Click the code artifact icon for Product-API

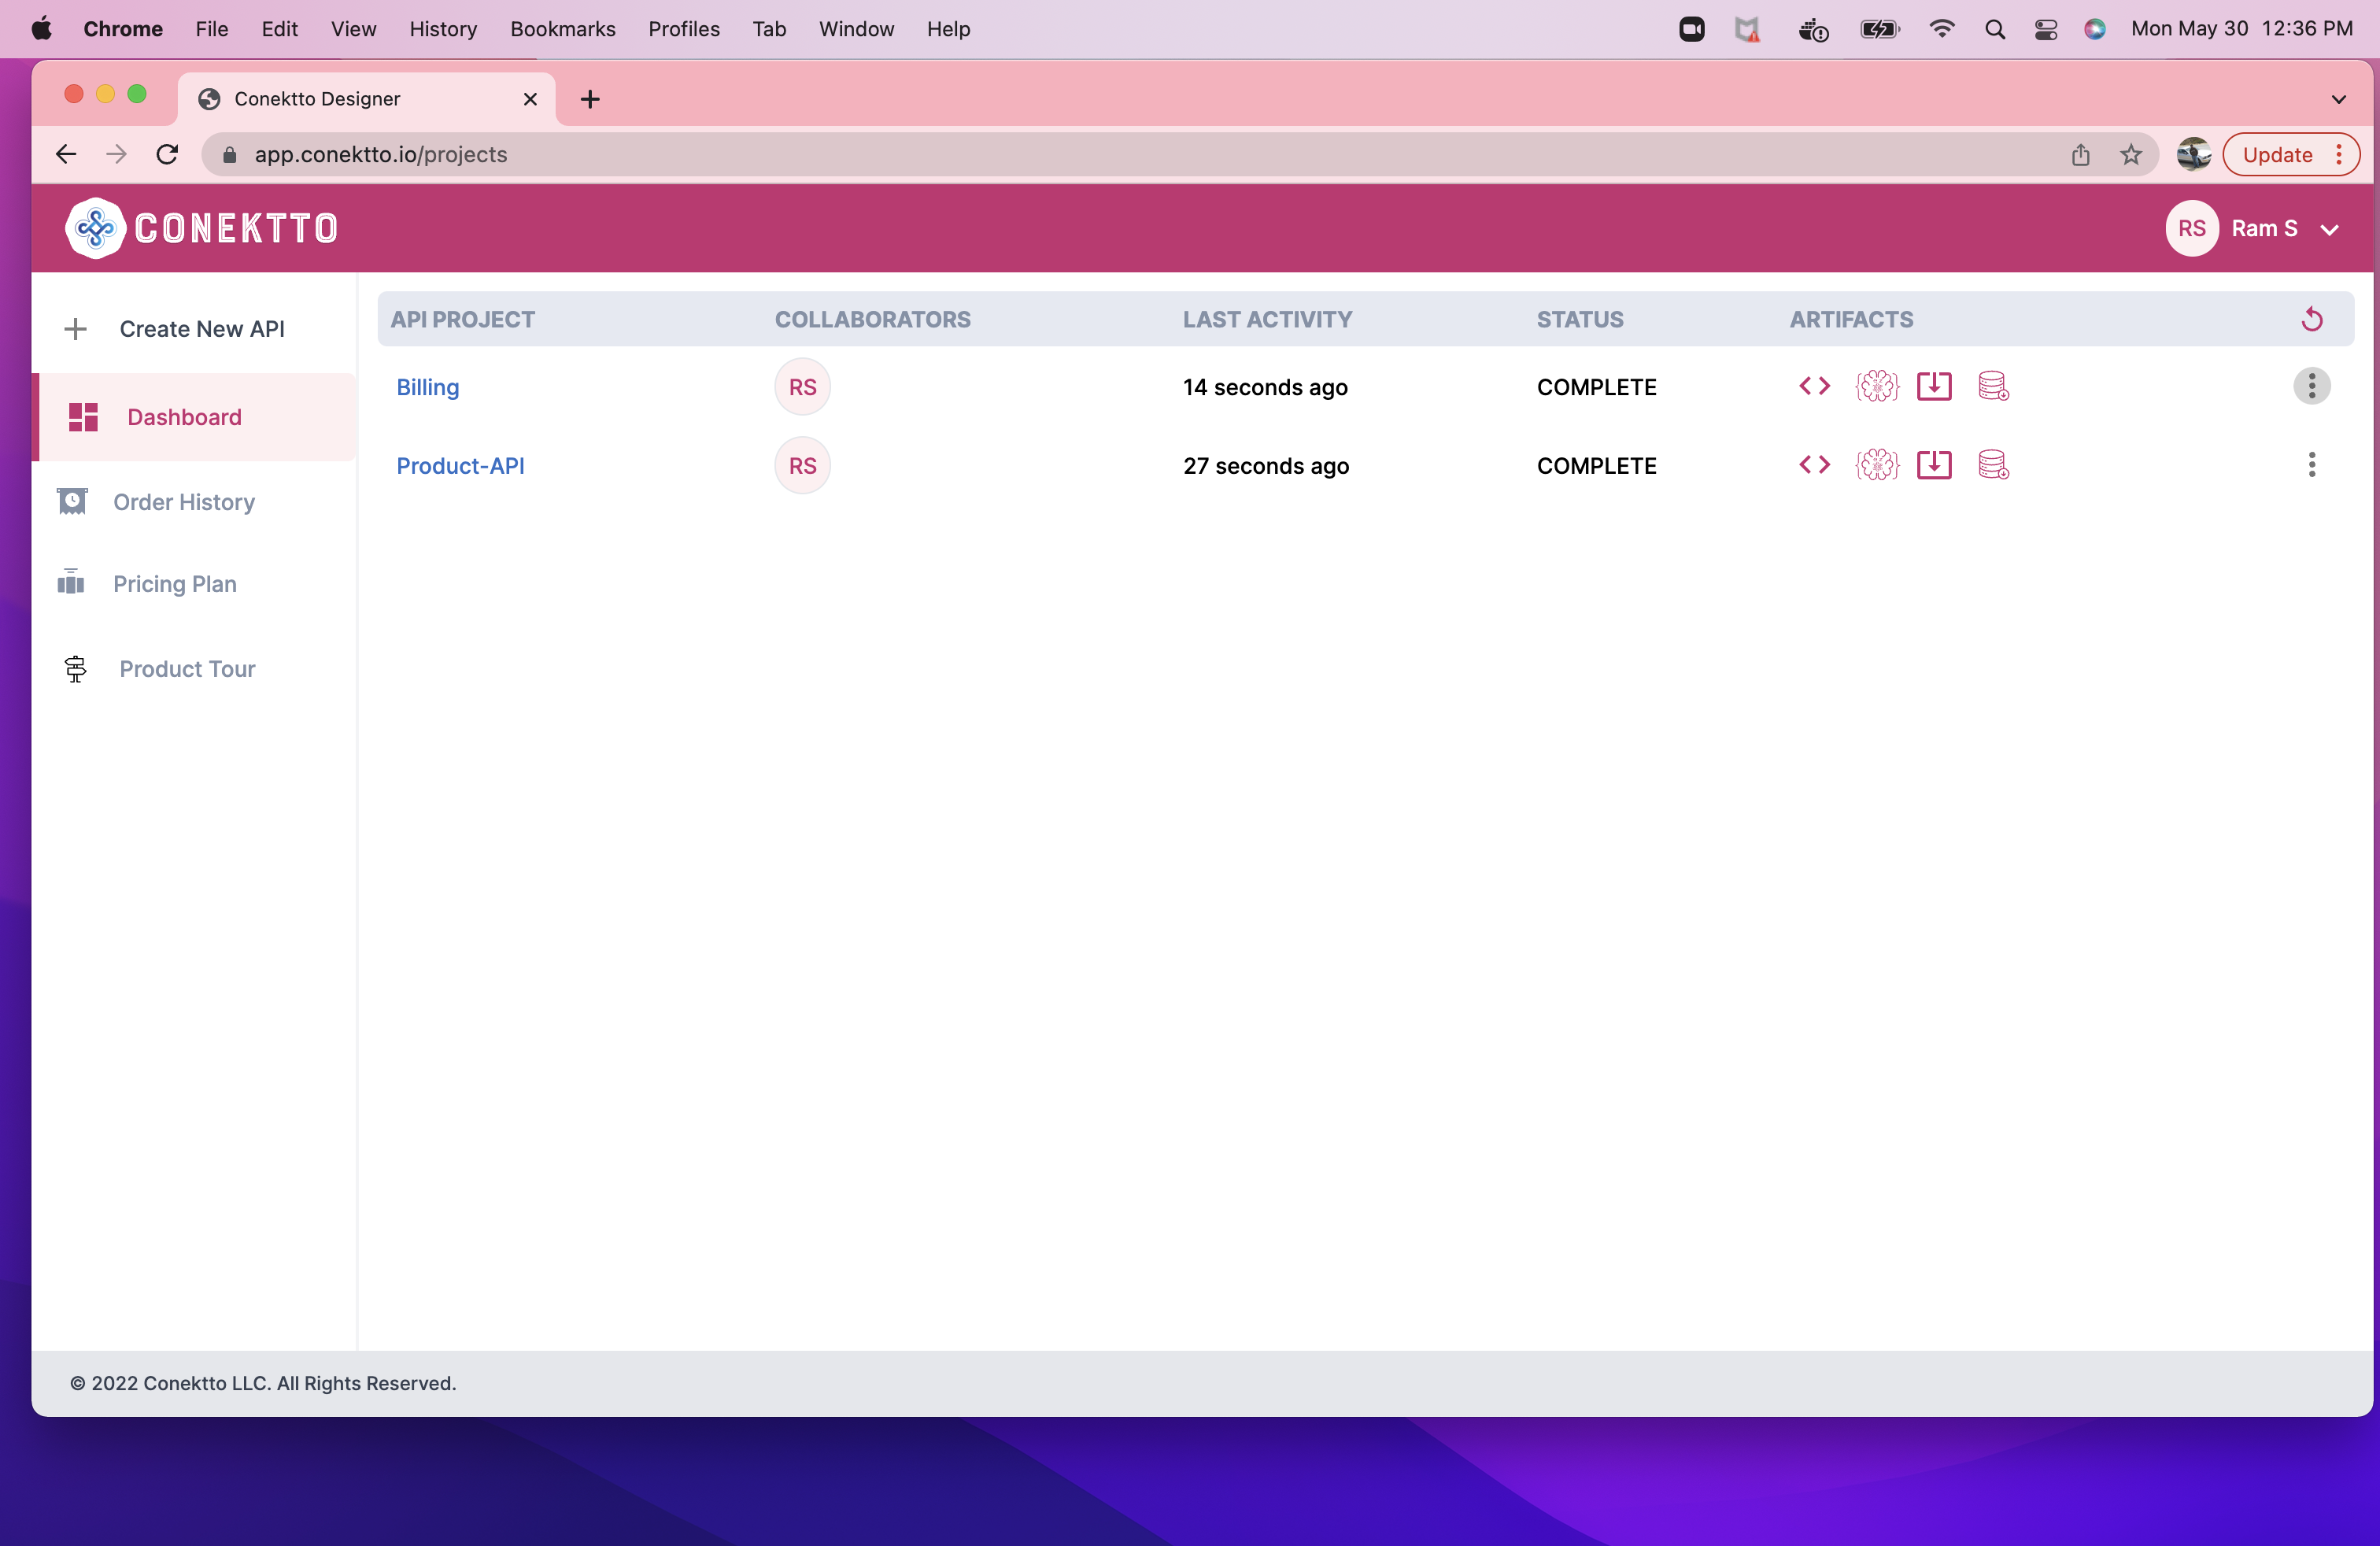pos(1814,465)
